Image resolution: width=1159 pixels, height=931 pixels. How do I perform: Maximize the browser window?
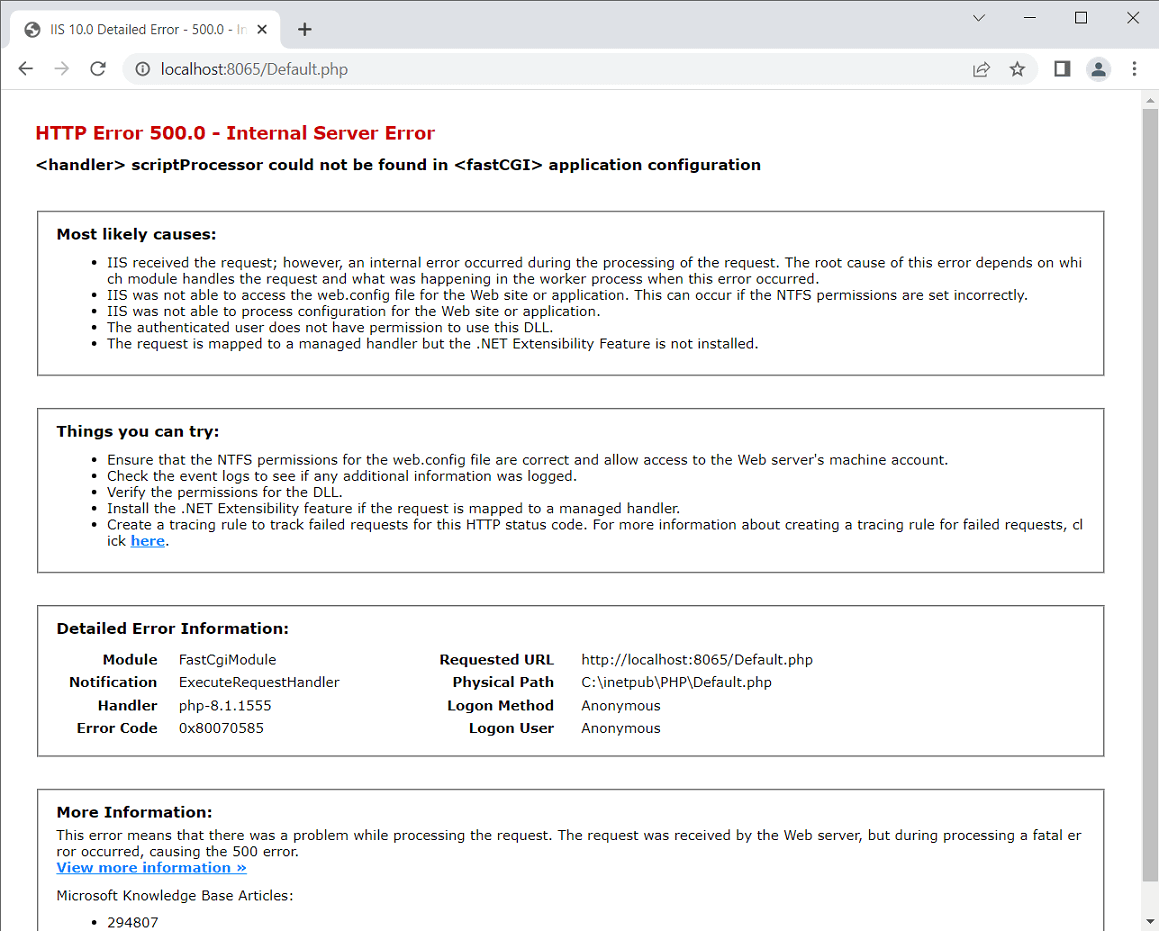tap(1081, 18)
